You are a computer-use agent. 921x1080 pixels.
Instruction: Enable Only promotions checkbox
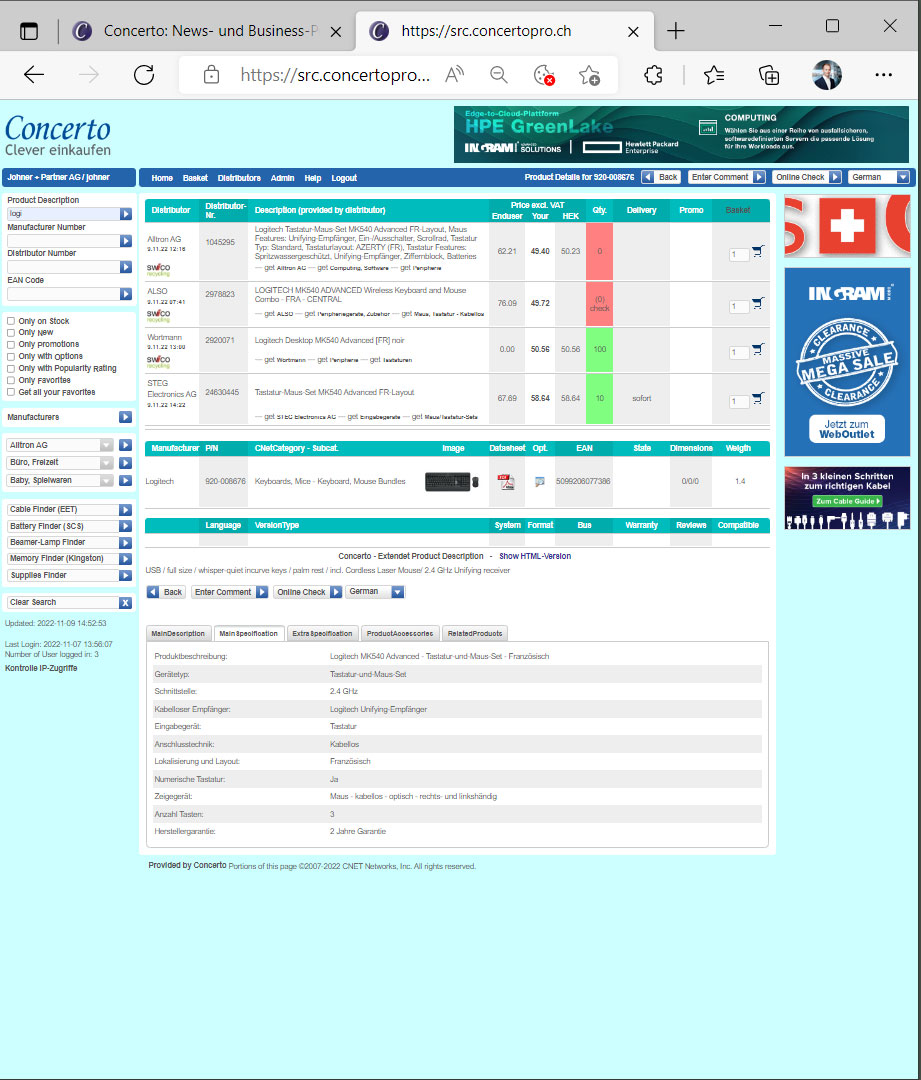[11, 344]
